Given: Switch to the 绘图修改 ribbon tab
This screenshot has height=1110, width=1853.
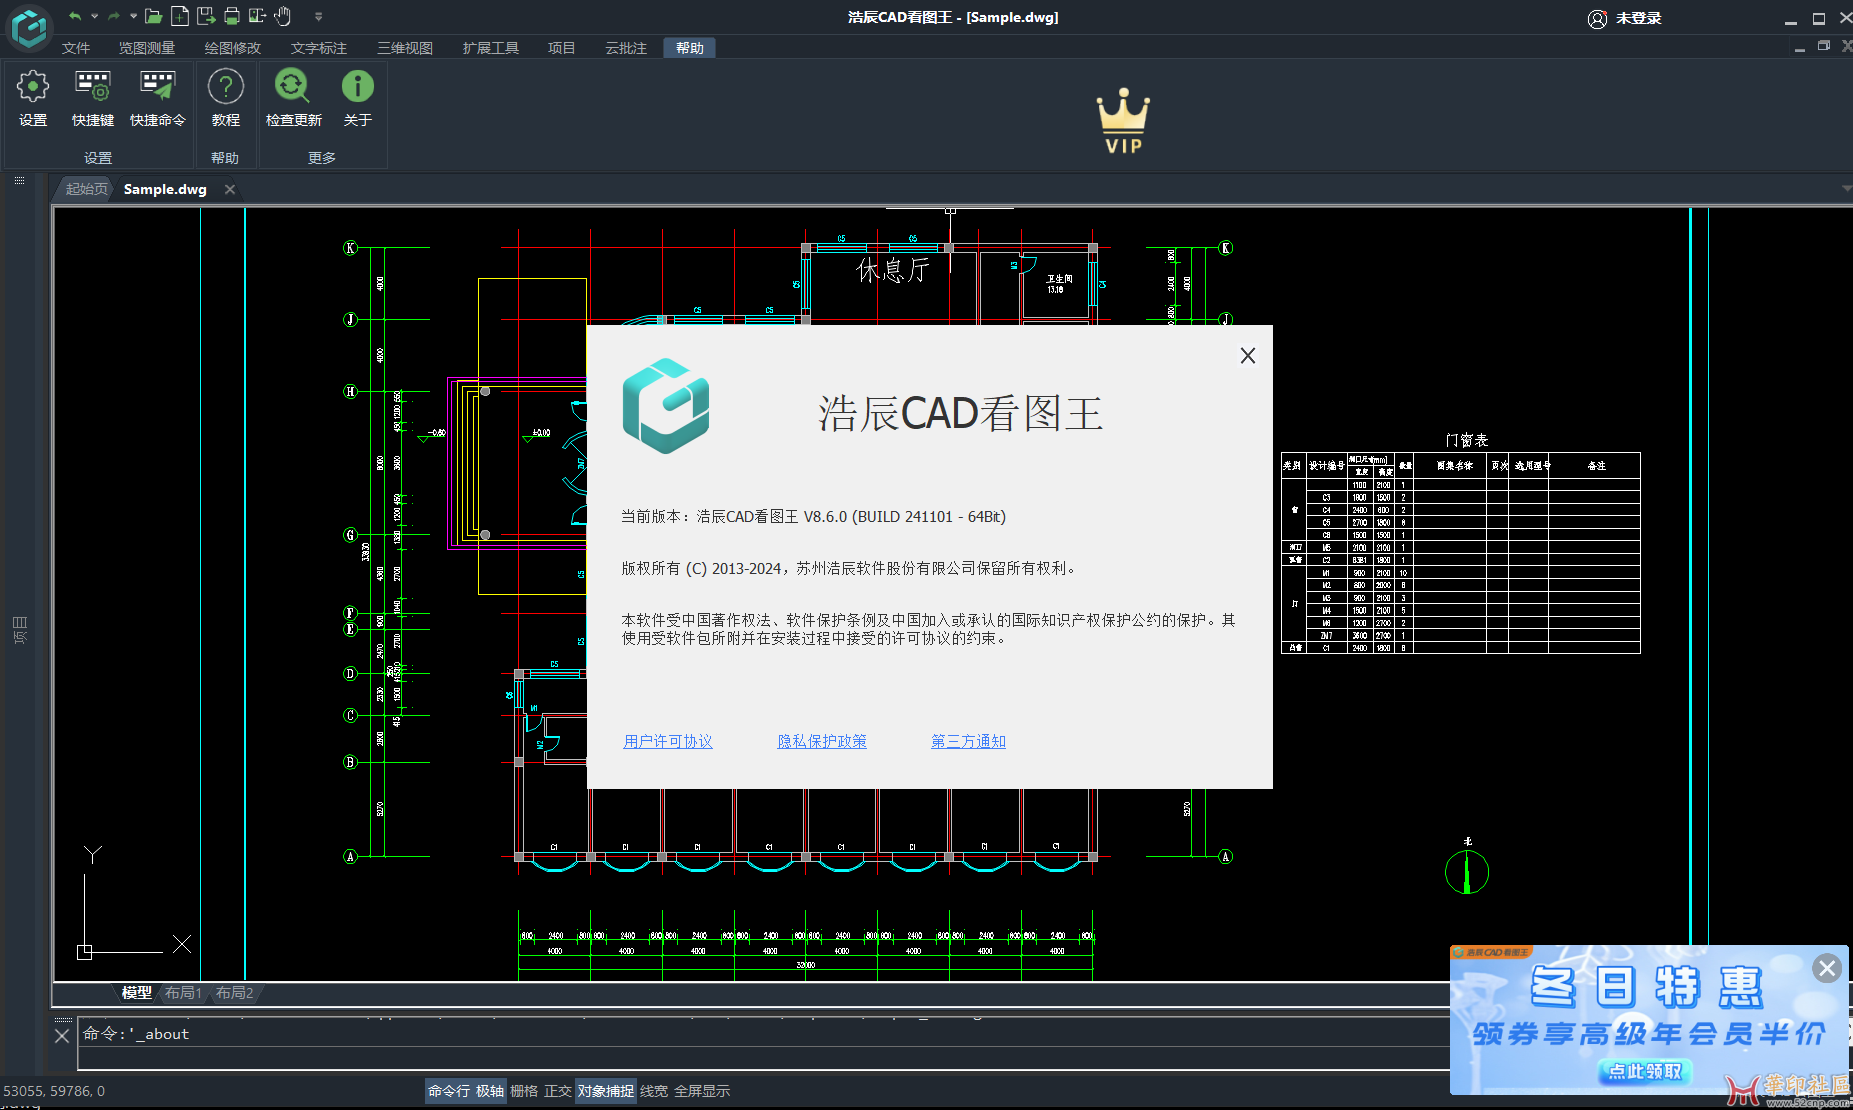Looking at the screenshot, I should (x=232, y=48).
